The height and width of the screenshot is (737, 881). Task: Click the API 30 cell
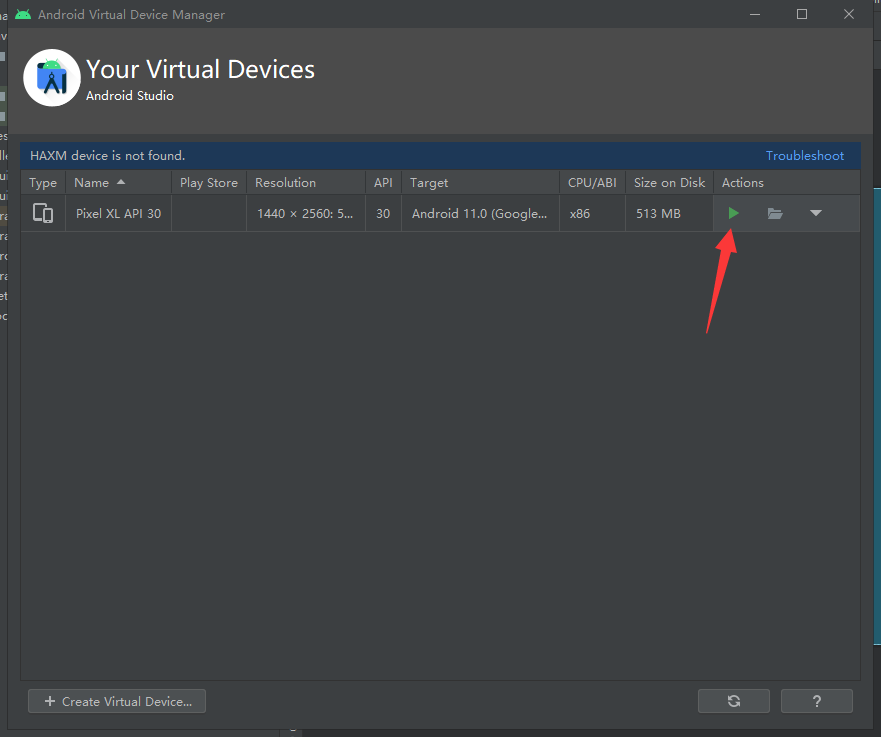383,213
